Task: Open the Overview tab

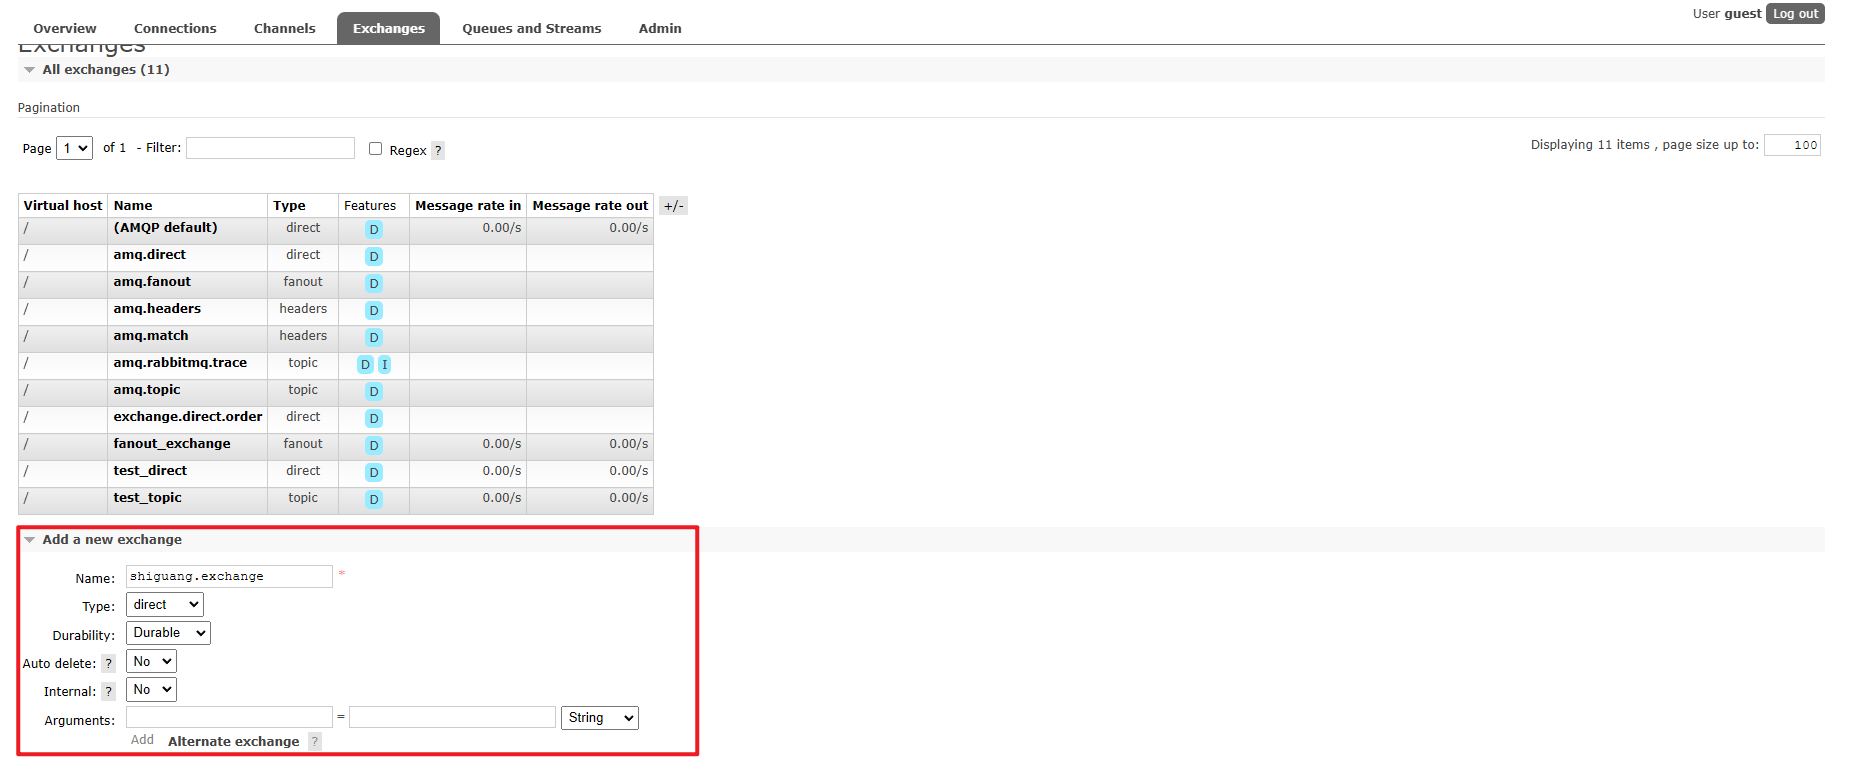Action: point(65,28)
